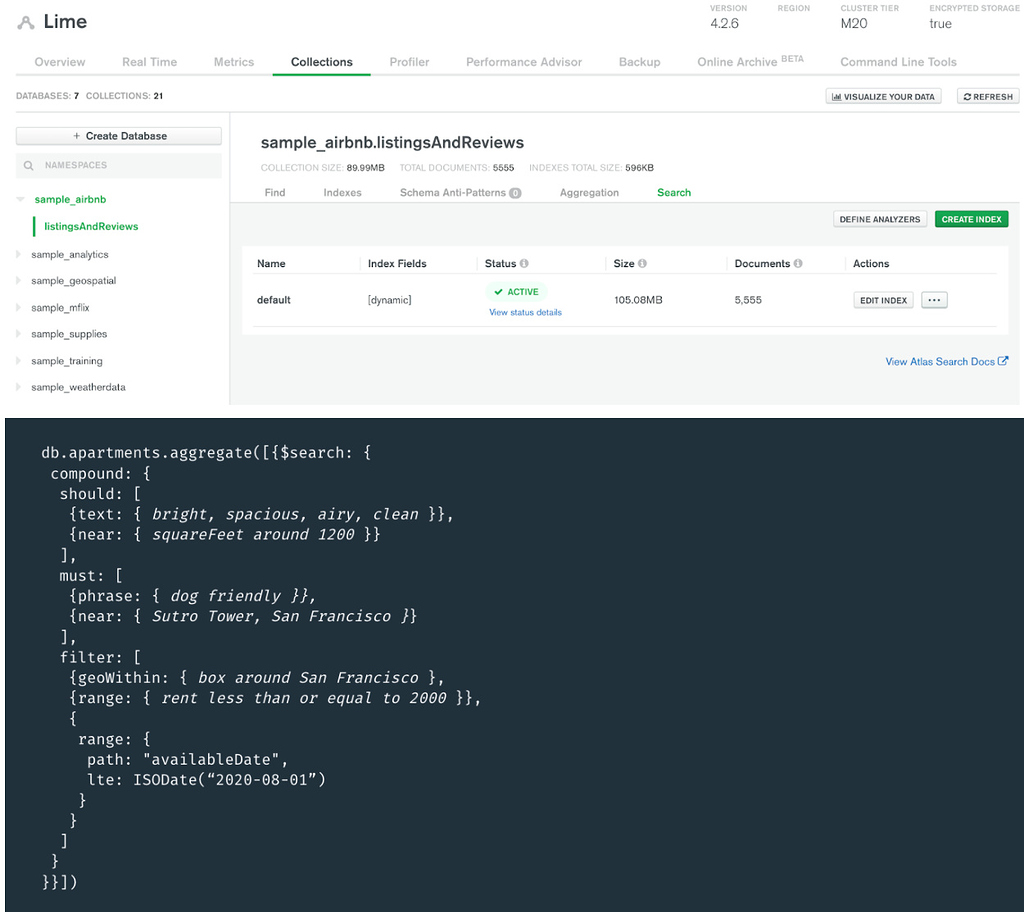Image resolution: width=1024 pixels, height=912 pixels.
Task: Open the Indexes tab
Action: pos(342,193)
